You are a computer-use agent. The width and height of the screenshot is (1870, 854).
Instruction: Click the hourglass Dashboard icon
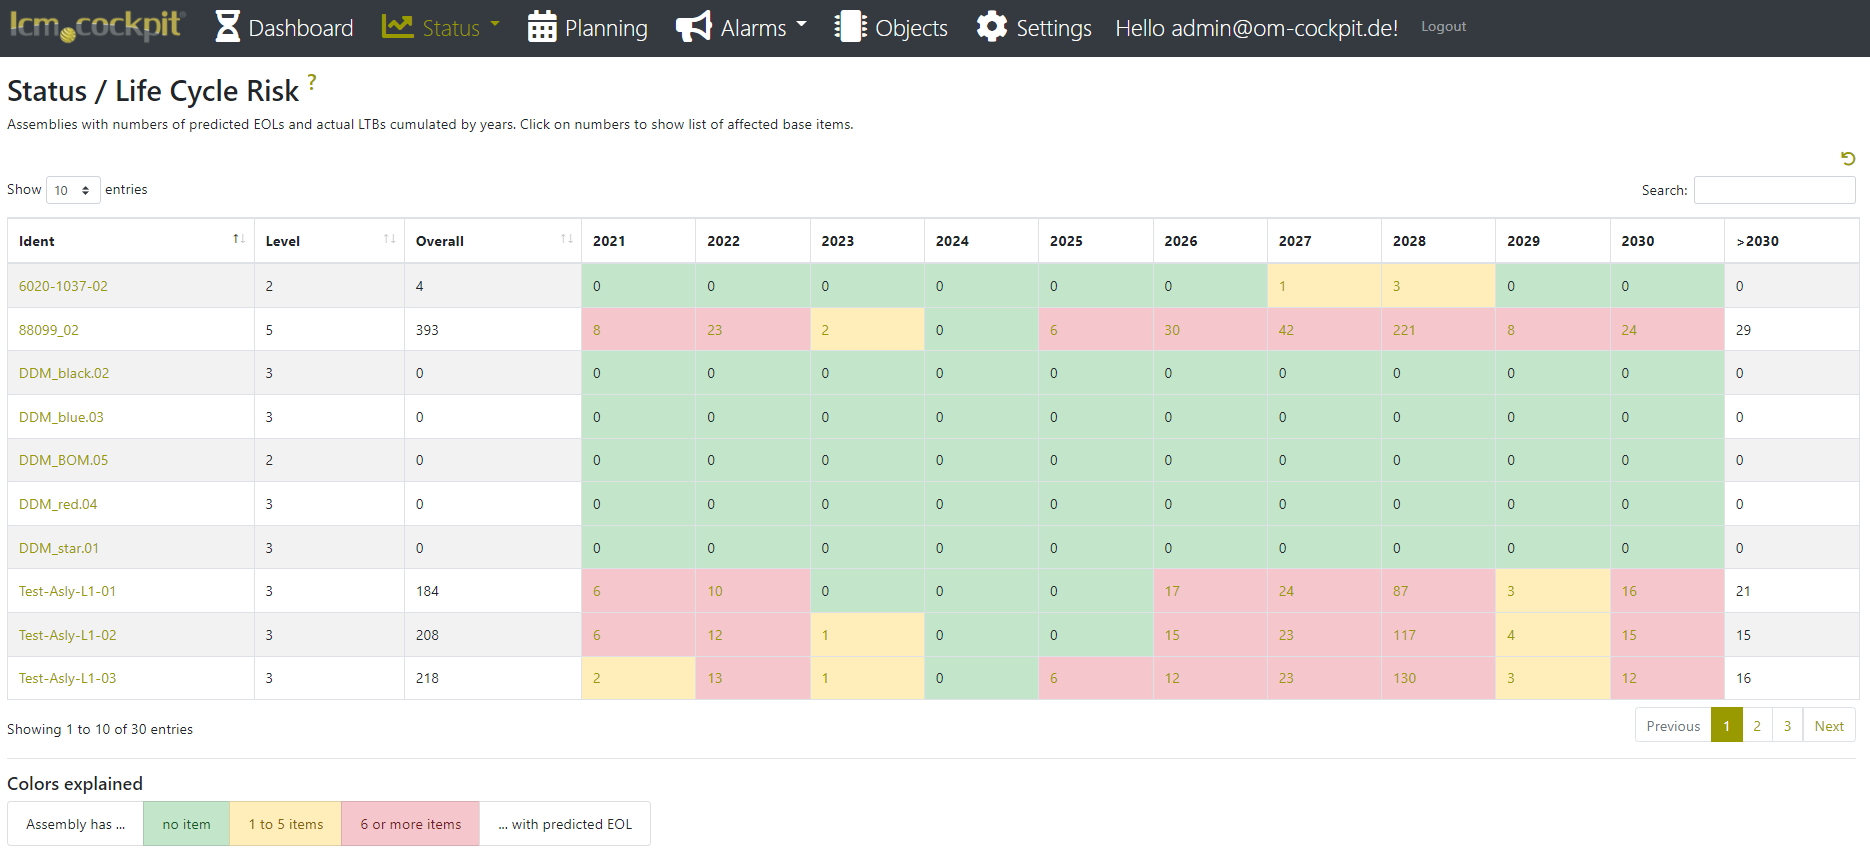pos(228,27)
